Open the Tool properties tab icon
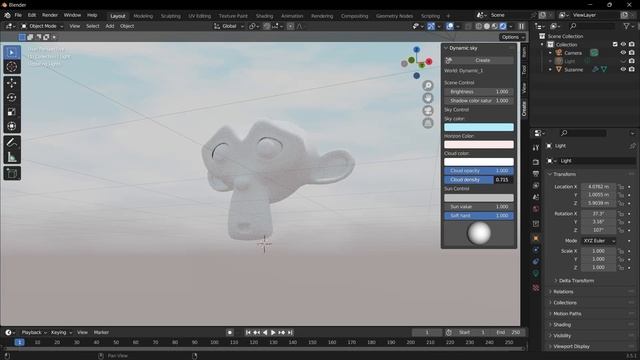640x360 pixels. [536, 147]
